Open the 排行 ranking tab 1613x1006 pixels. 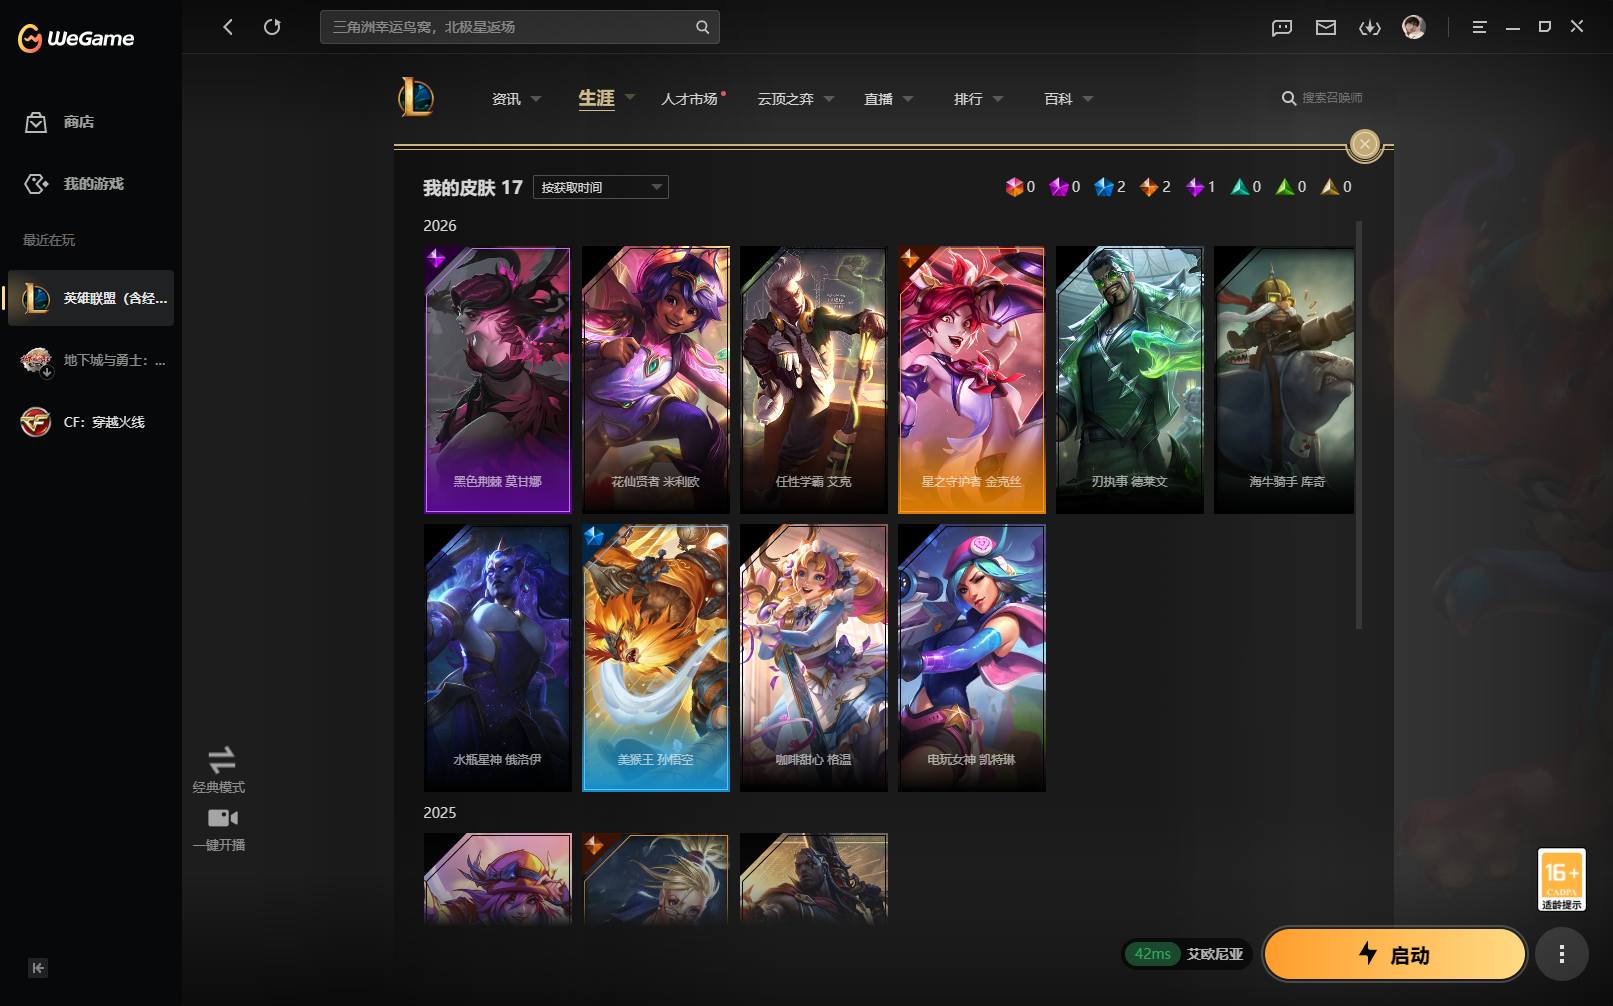(x=968, y=99)
